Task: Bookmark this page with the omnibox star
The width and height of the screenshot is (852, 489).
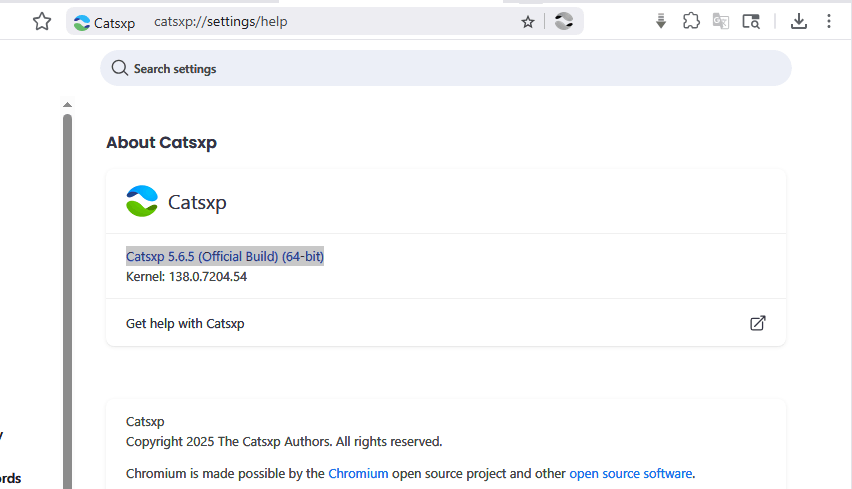Action: point(528,22)
